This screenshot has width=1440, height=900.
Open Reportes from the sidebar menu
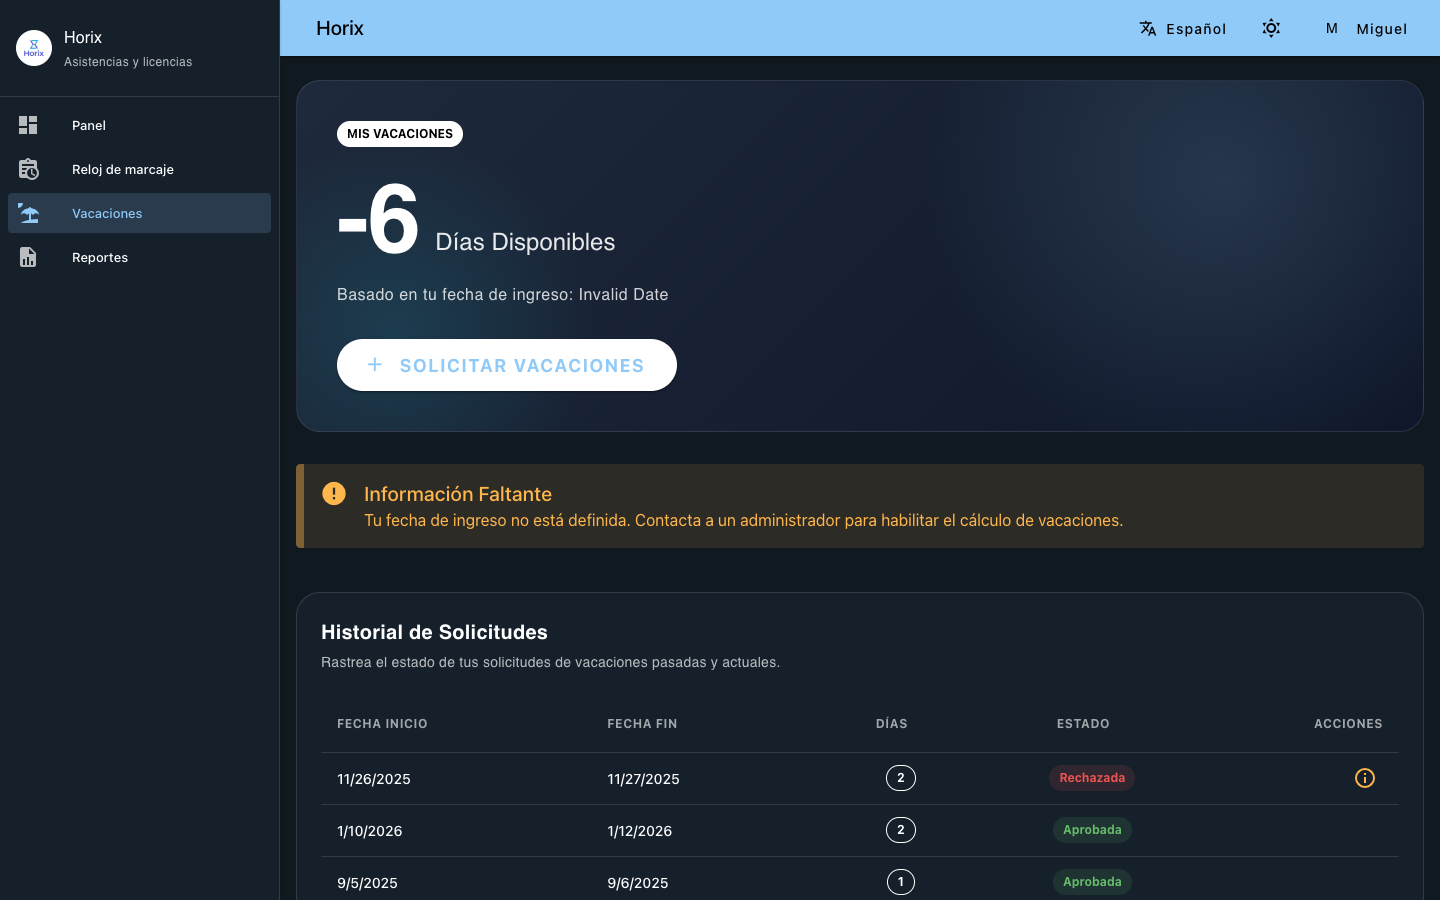click(x=100, y=257)
